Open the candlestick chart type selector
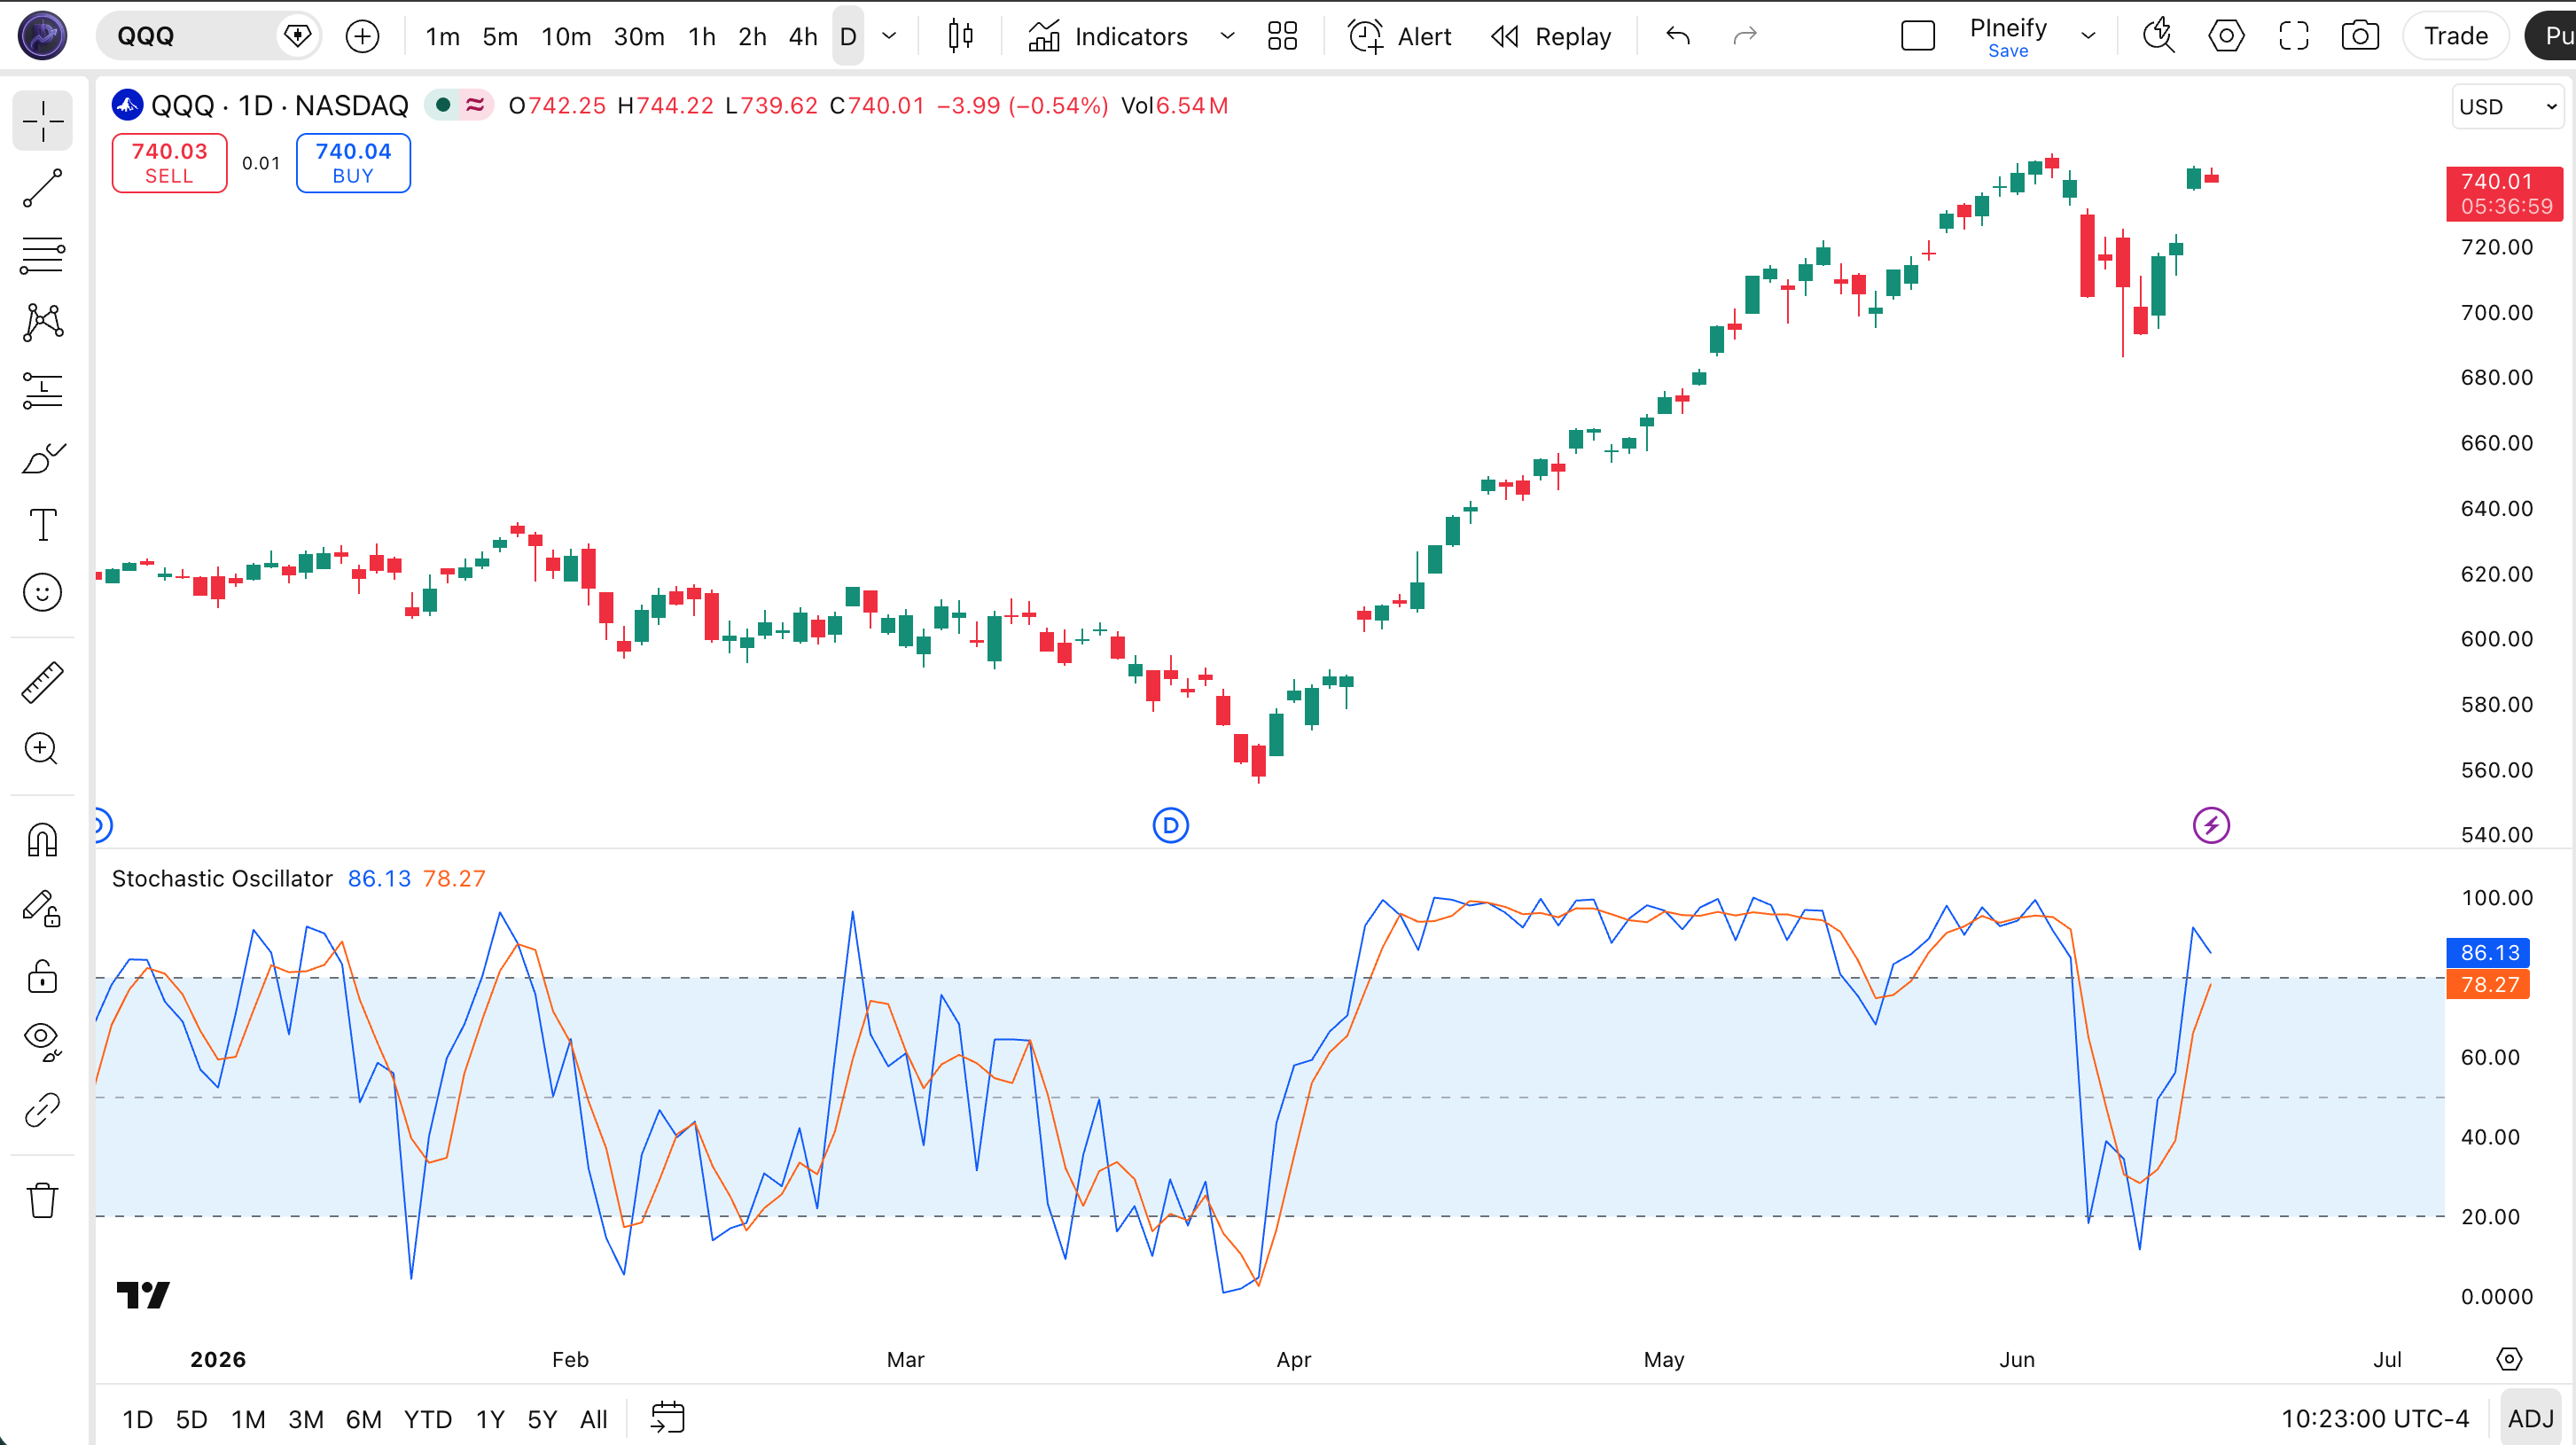This screenshot has height=1445, width=2576. click(960, 36)
